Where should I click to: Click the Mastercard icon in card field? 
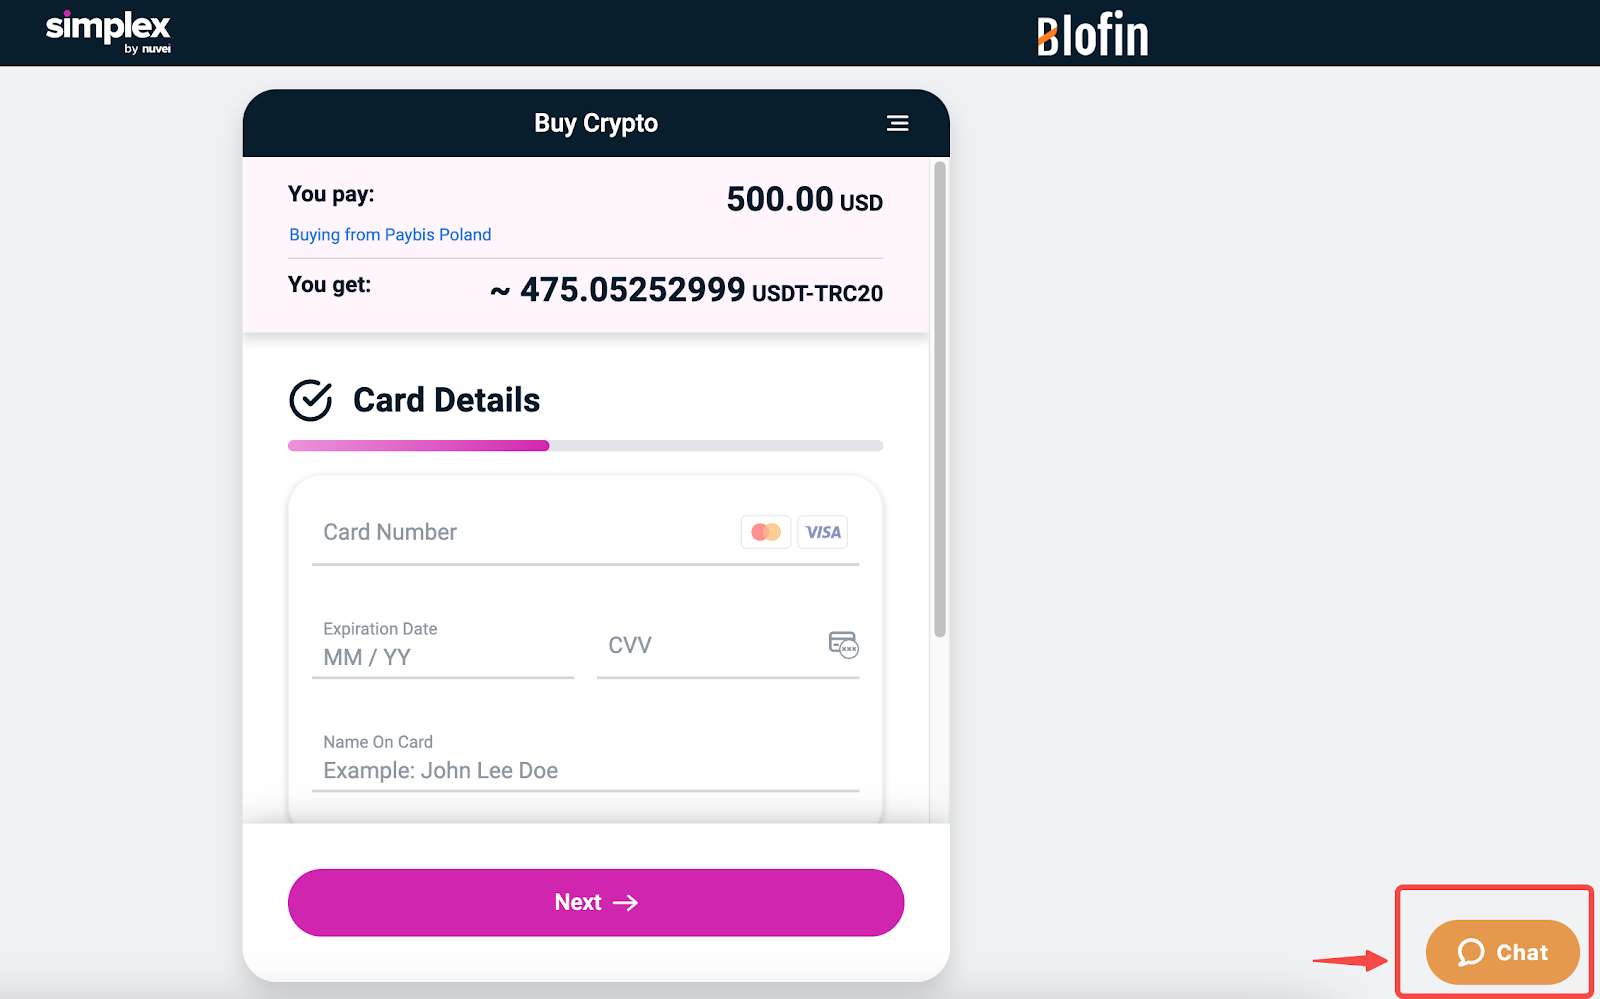click(766, 532)
